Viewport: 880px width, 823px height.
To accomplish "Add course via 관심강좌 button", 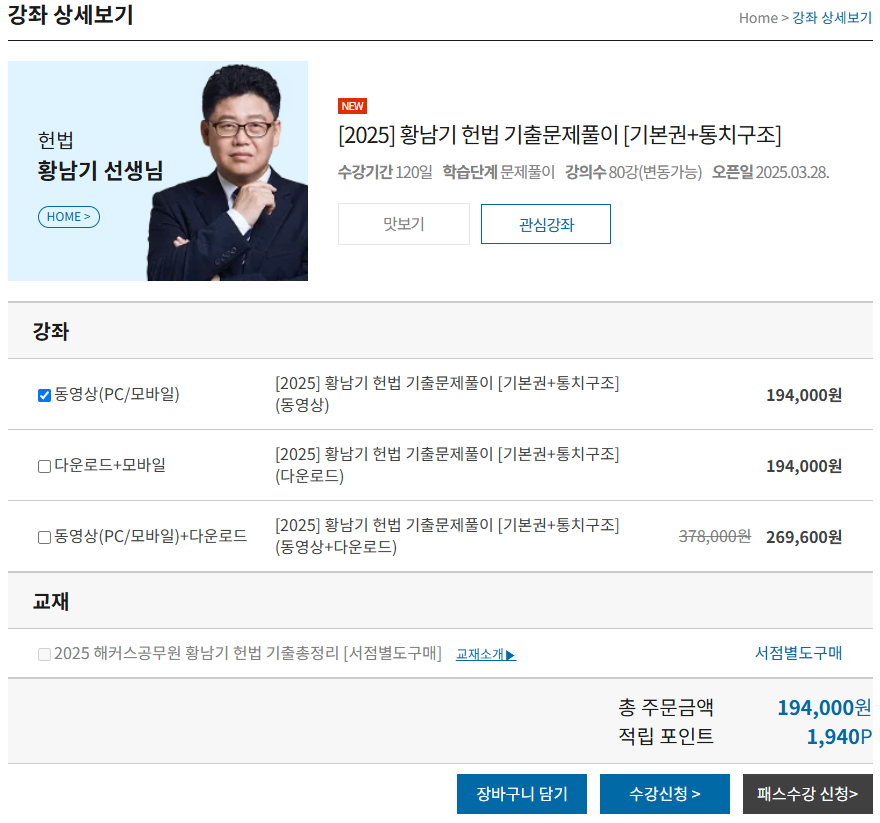I will pyautogui.click(x=546, y=225).
